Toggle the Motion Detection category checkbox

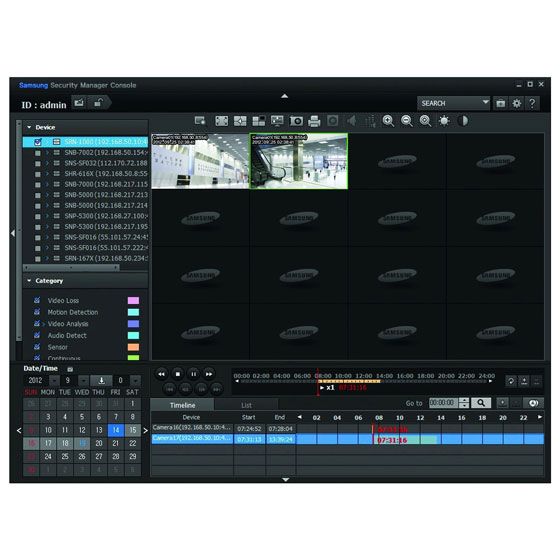(37, 312)
